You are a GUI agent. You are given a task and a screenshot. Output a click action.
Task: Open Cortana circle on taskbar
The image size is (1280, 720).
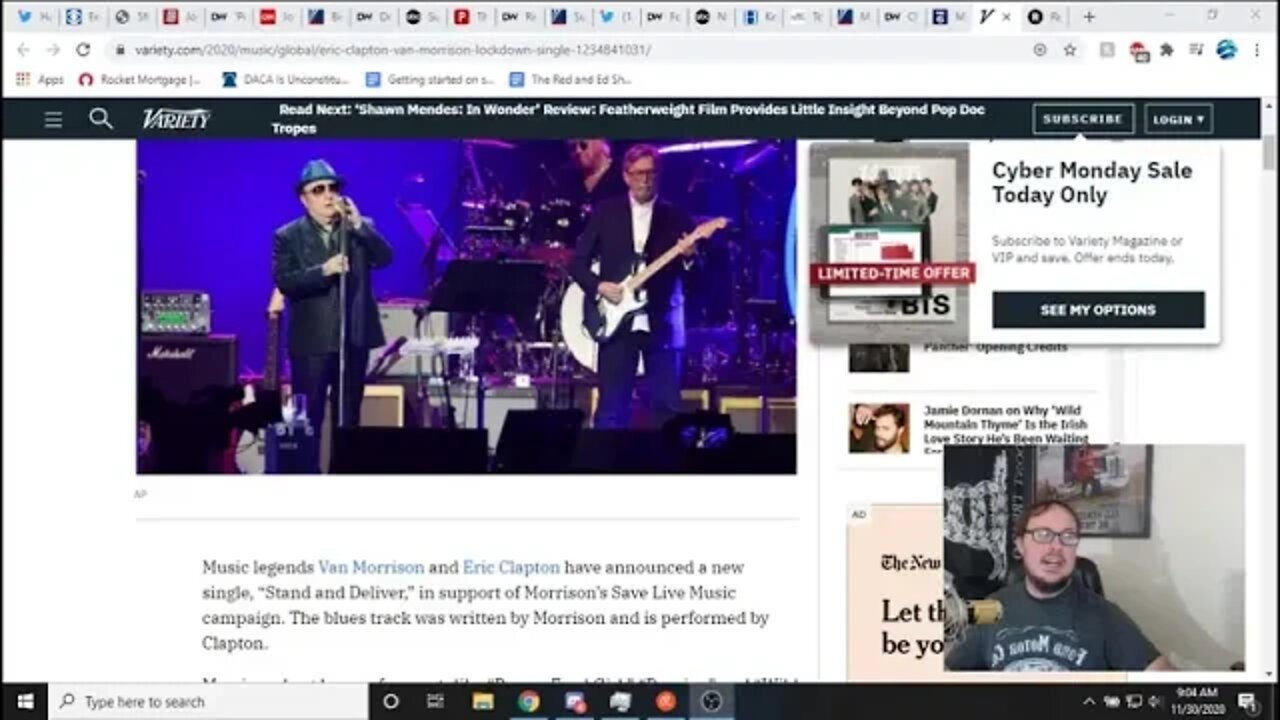(x=391, y=701)
